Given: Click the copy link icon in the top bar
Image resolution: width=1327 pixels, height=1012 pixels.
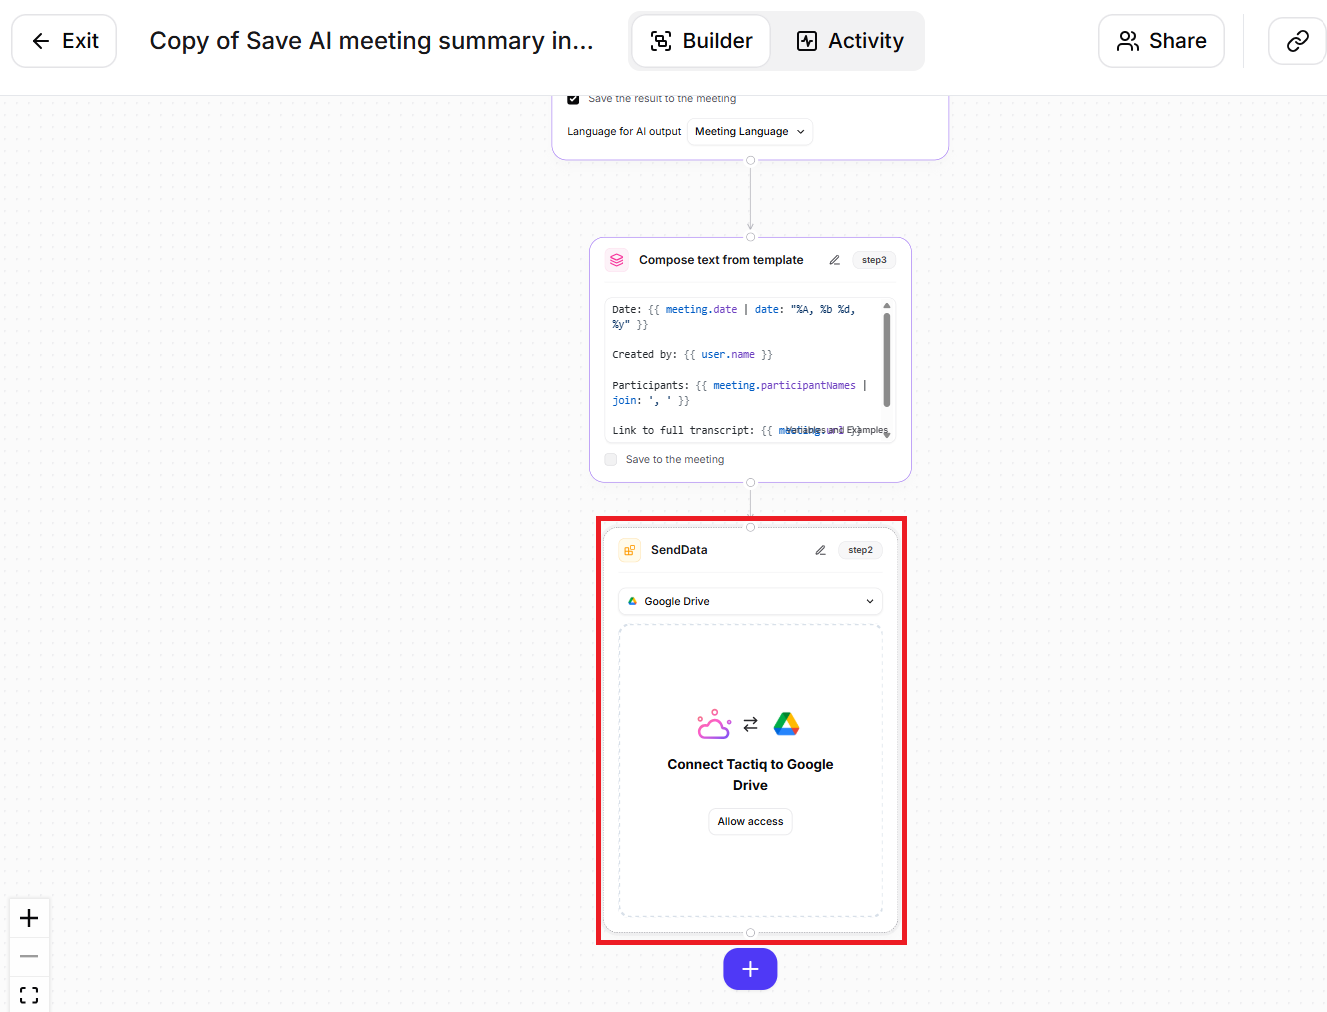Looking at the screenshot, I should pos(1297,41).
